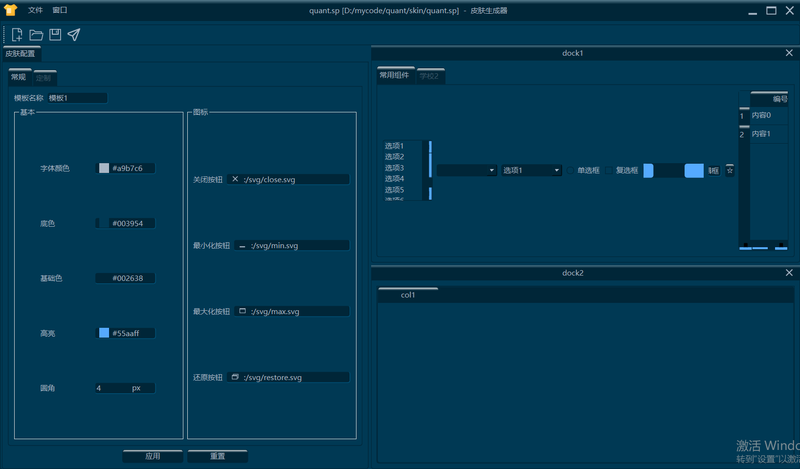Open the 窗口 menu
The width and height of the screenshot is (800, 469).
[60, 10]
